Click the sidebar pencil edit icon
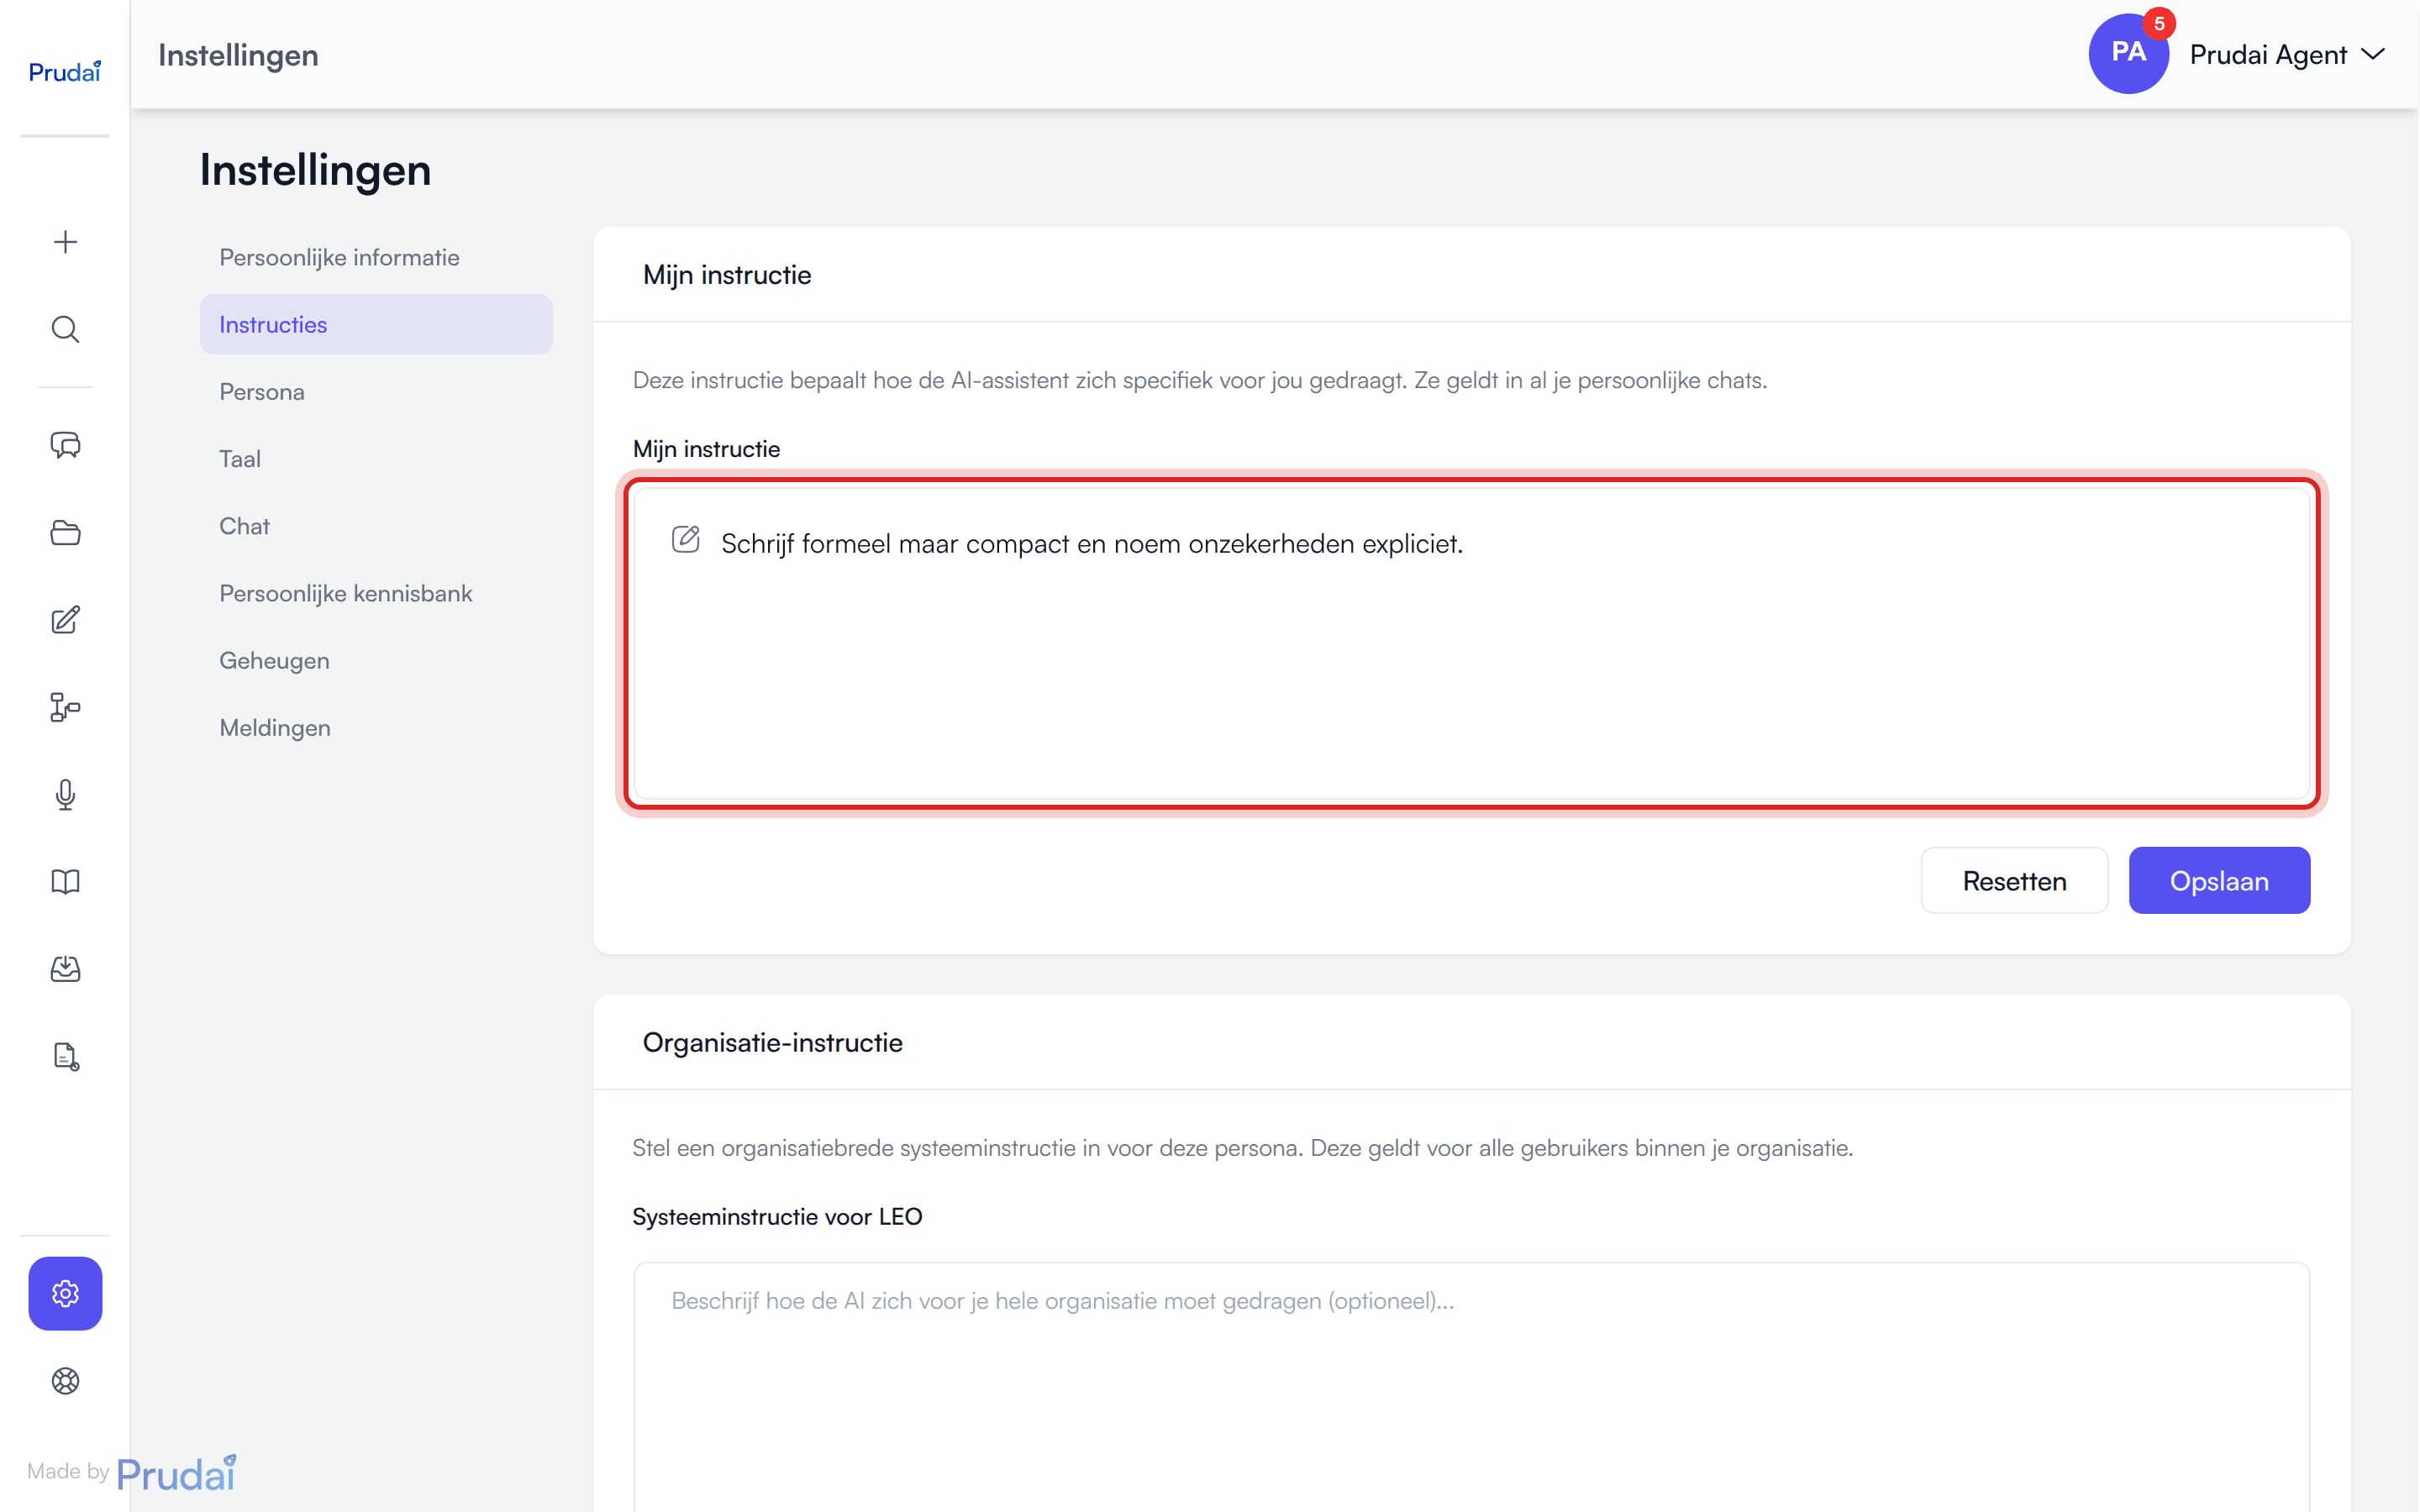The image size is (2420, 1512). [65, 620]
